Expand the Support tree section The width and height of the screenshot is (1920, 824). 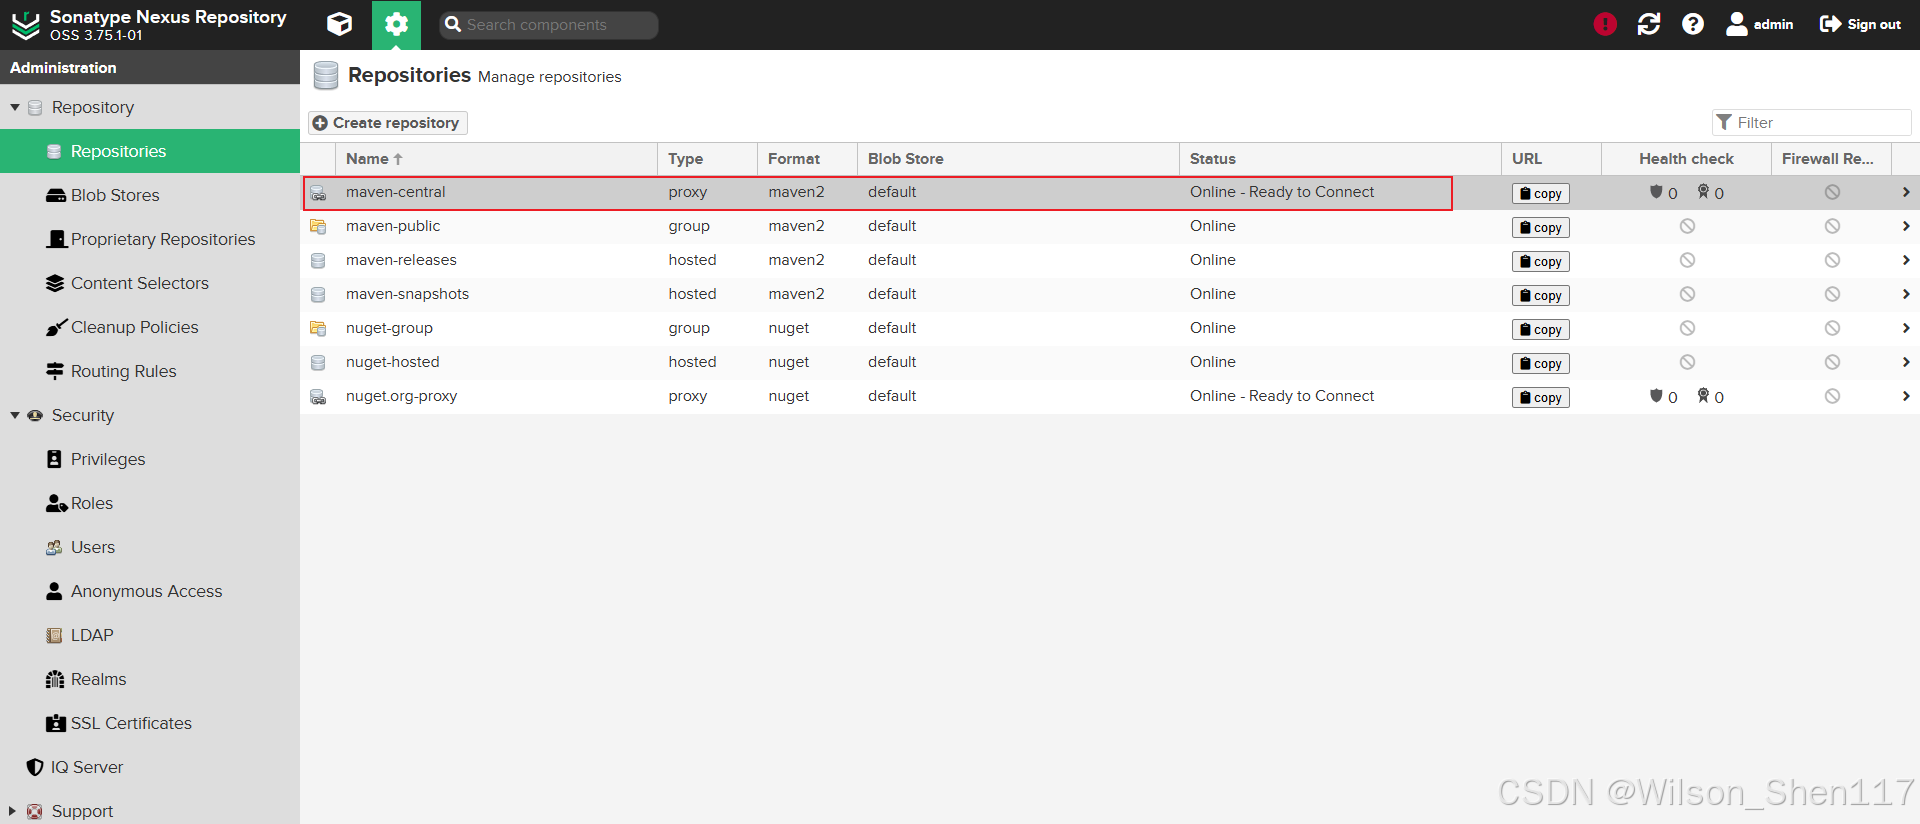[13, 811]
